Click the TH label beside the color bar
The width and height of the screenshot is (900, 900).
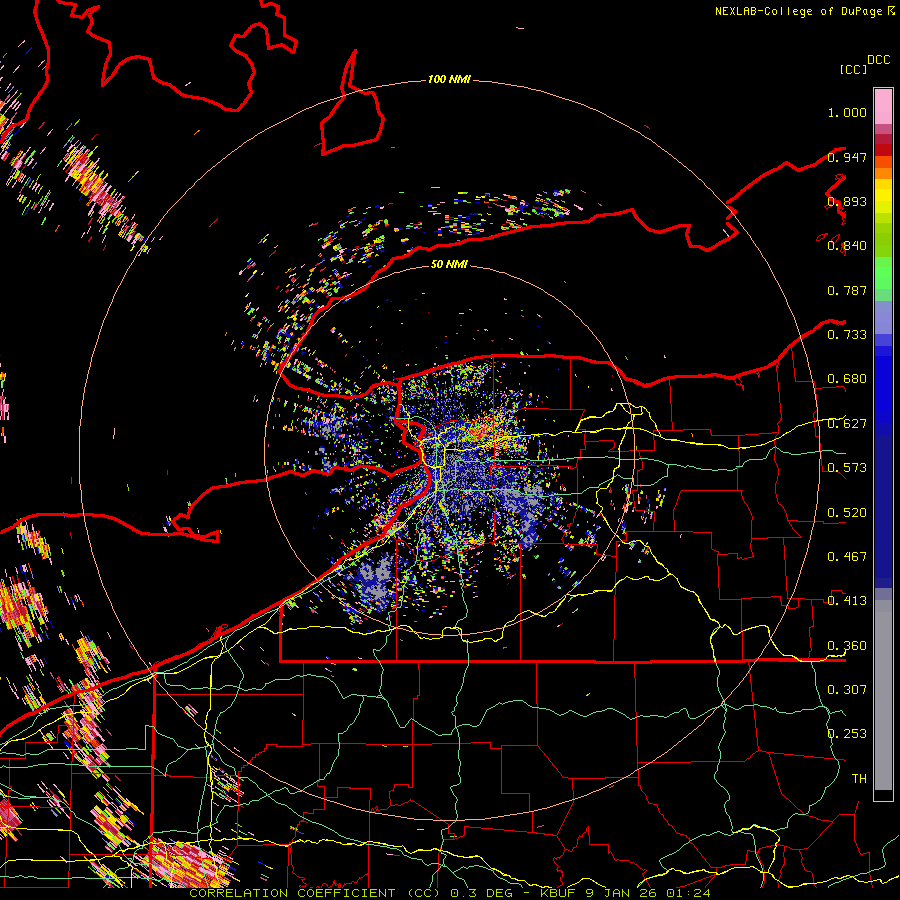[x=859, y=779]
